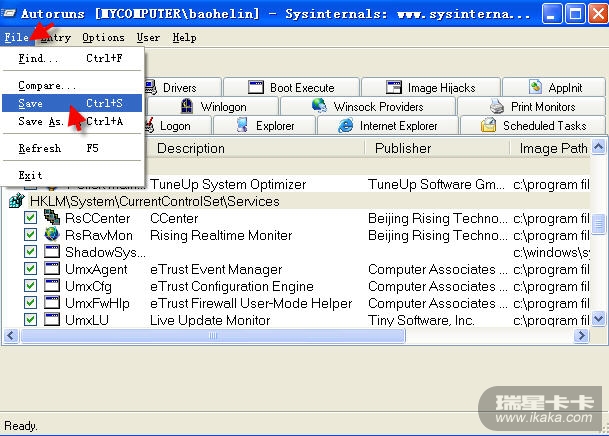This screenshot has height=436, width=609.
Task: Uncheck the UmxAgent checkbox
Action: point(30,269)
